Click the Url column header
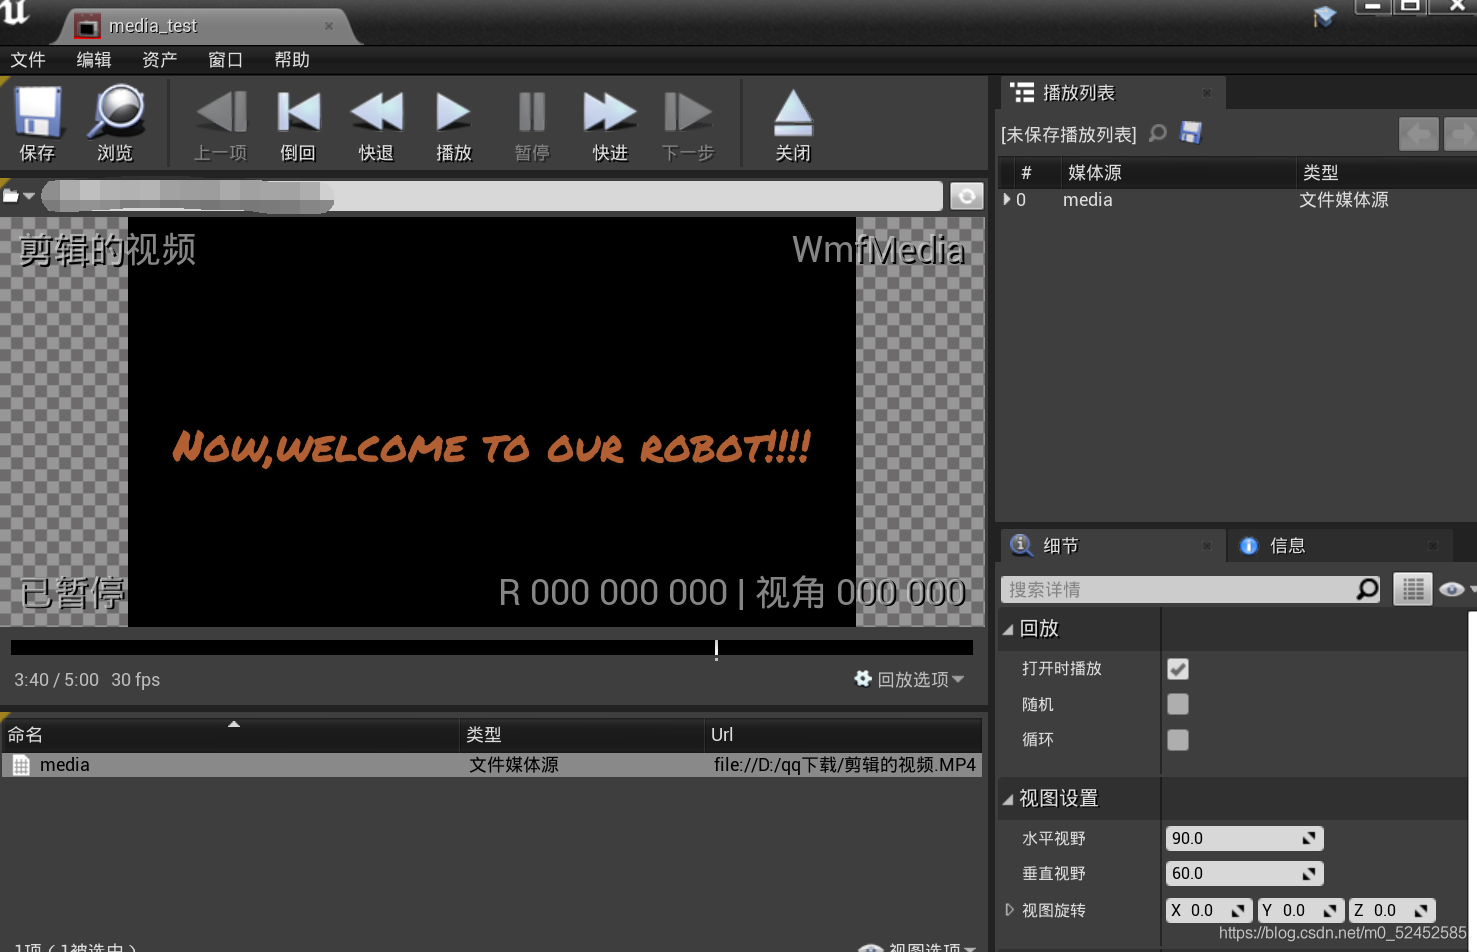This screenshot has height=952, width=1477. tap(843, 735)
